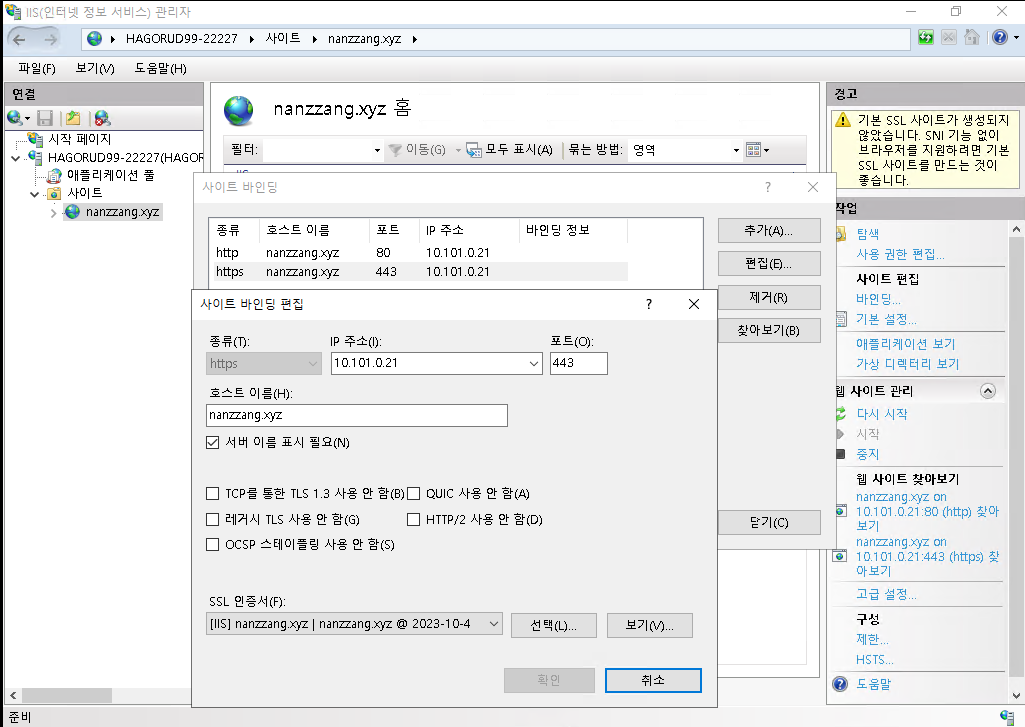Screen dimensions: 1025x727
Task: Enable TCP를 통한 TLS 1.3 사용 안 함 checkbox
Action: click(x=212, y=494)
